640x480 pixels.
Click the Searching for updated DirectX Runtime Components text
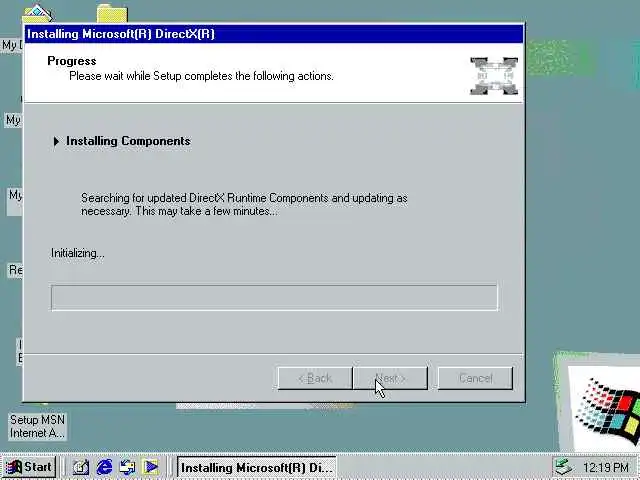pos(244,204)
